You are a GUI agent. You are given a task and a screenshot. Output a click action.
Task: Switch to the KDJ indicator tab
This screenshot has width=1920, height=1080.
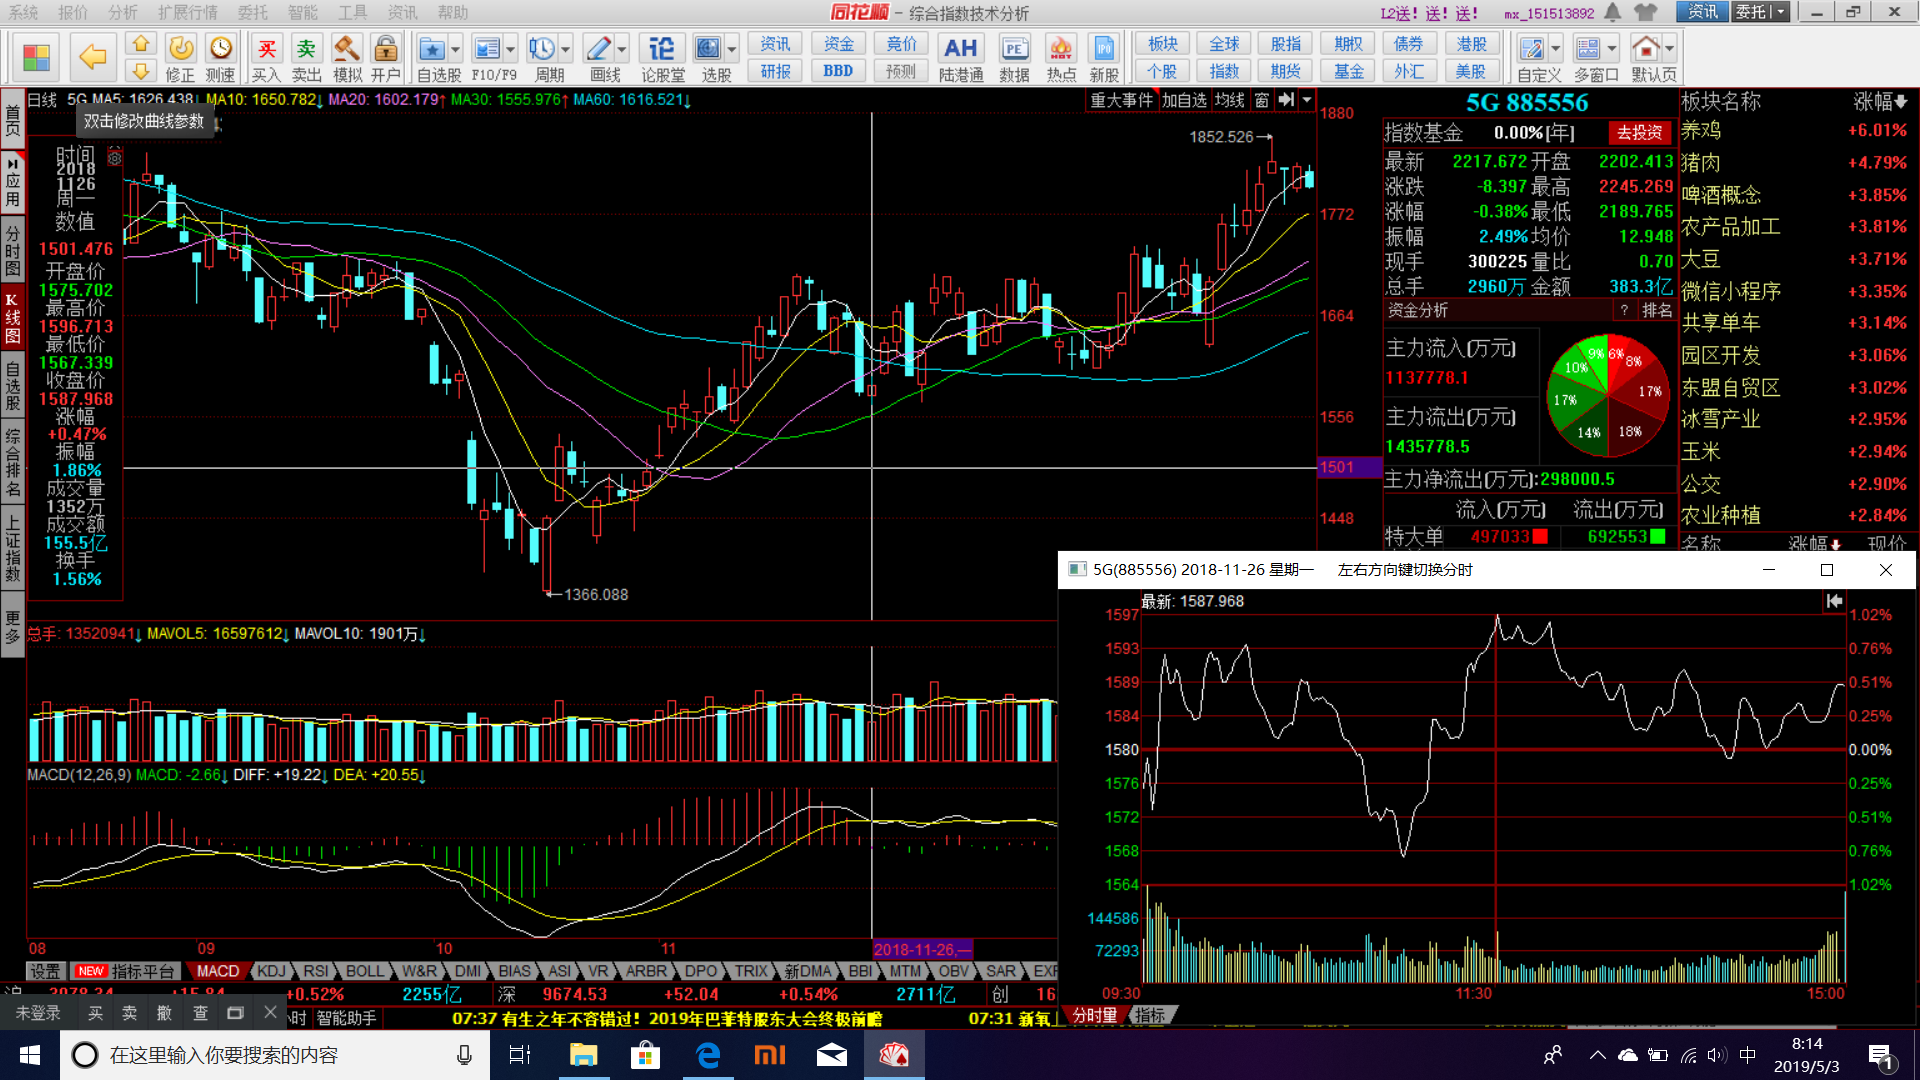pos(271,971)
